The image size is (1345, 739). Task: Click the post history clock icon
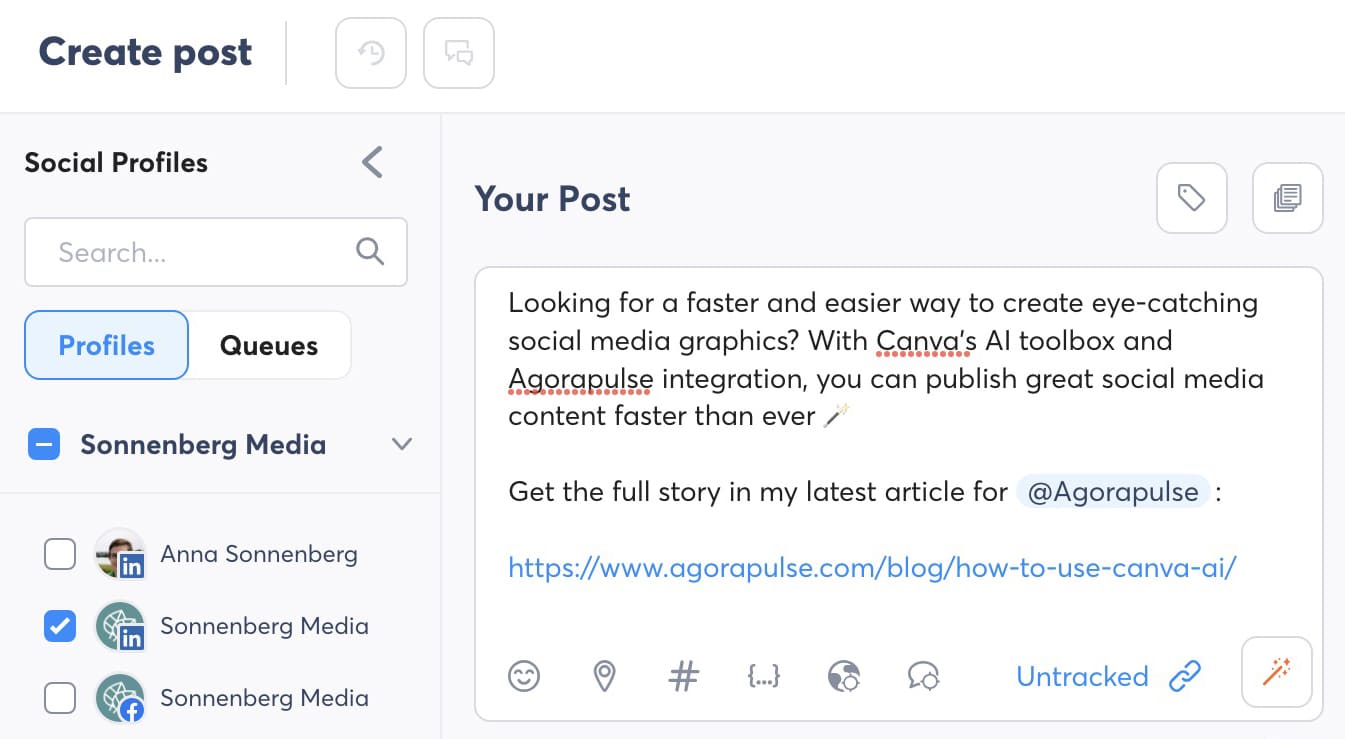[371, 53]
